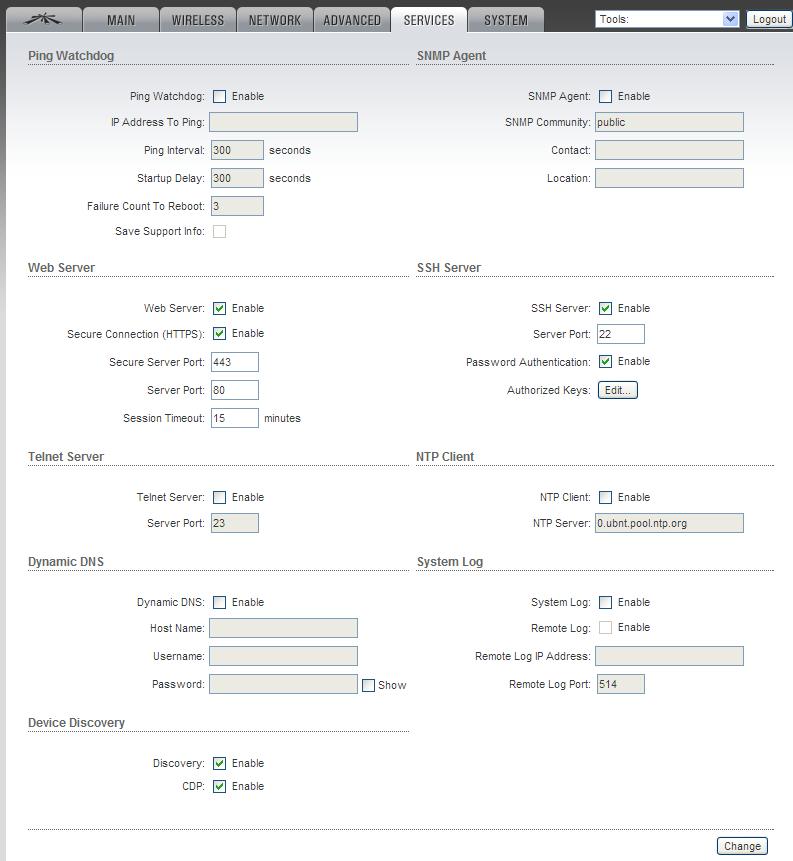The image size is (793, 861).
Task: Disable the CDP discovery checkbox
Action: [x=220, y=787]
